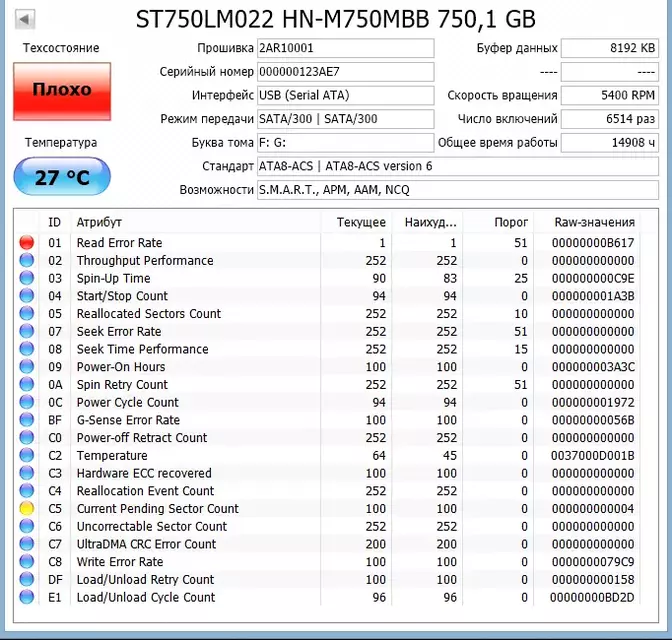The width and height of the screenshot is (672, 640).
Task: Click the red Плохо health status button
Action: pos(62,91)
